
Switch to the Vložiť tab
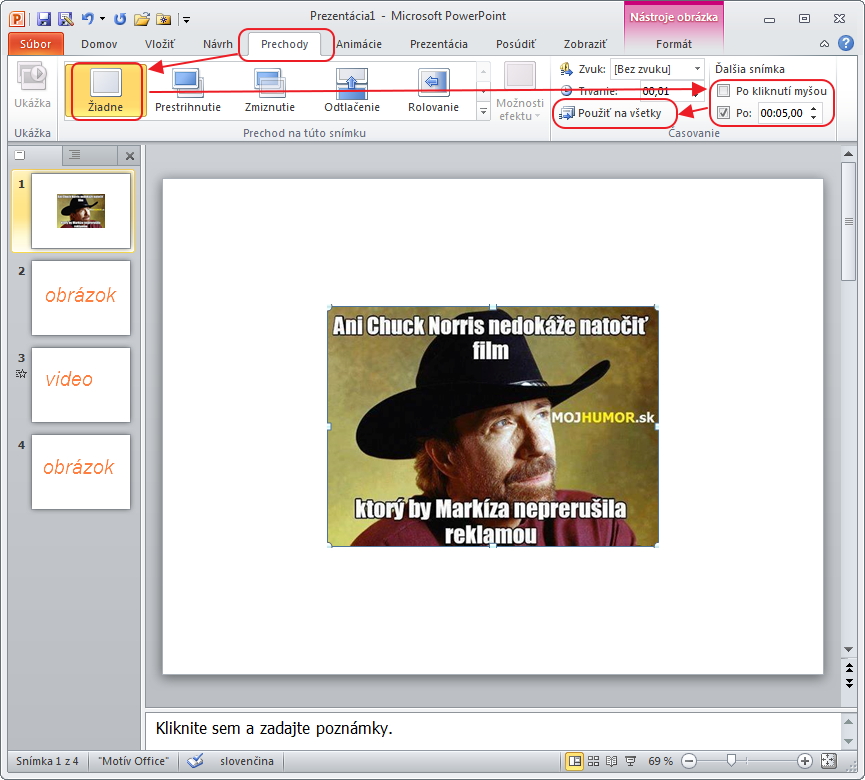[x=159, y=44]
